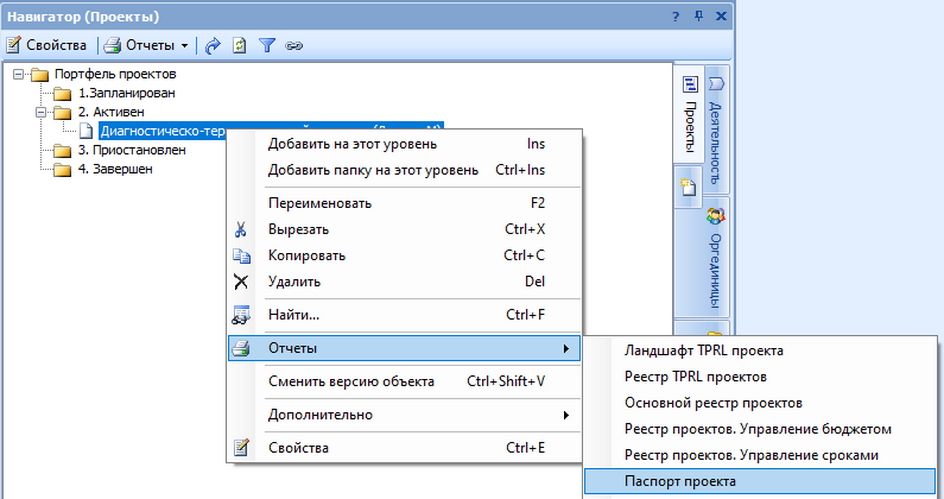This screenshot has width=944, height=499.
Task: Click the Свойства toolbar button
Action: (x=46, y=45)
